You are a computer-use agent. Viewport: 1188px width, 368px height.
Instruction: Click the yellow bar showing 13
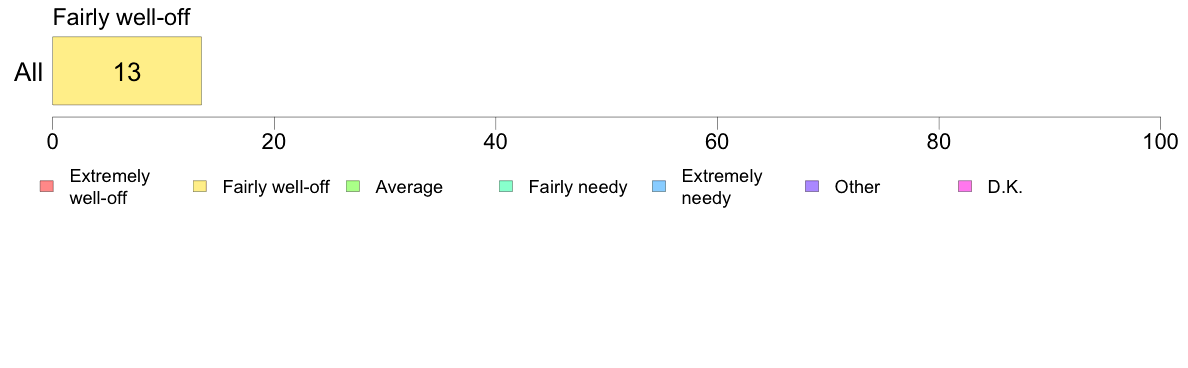(x=127, y=70)
